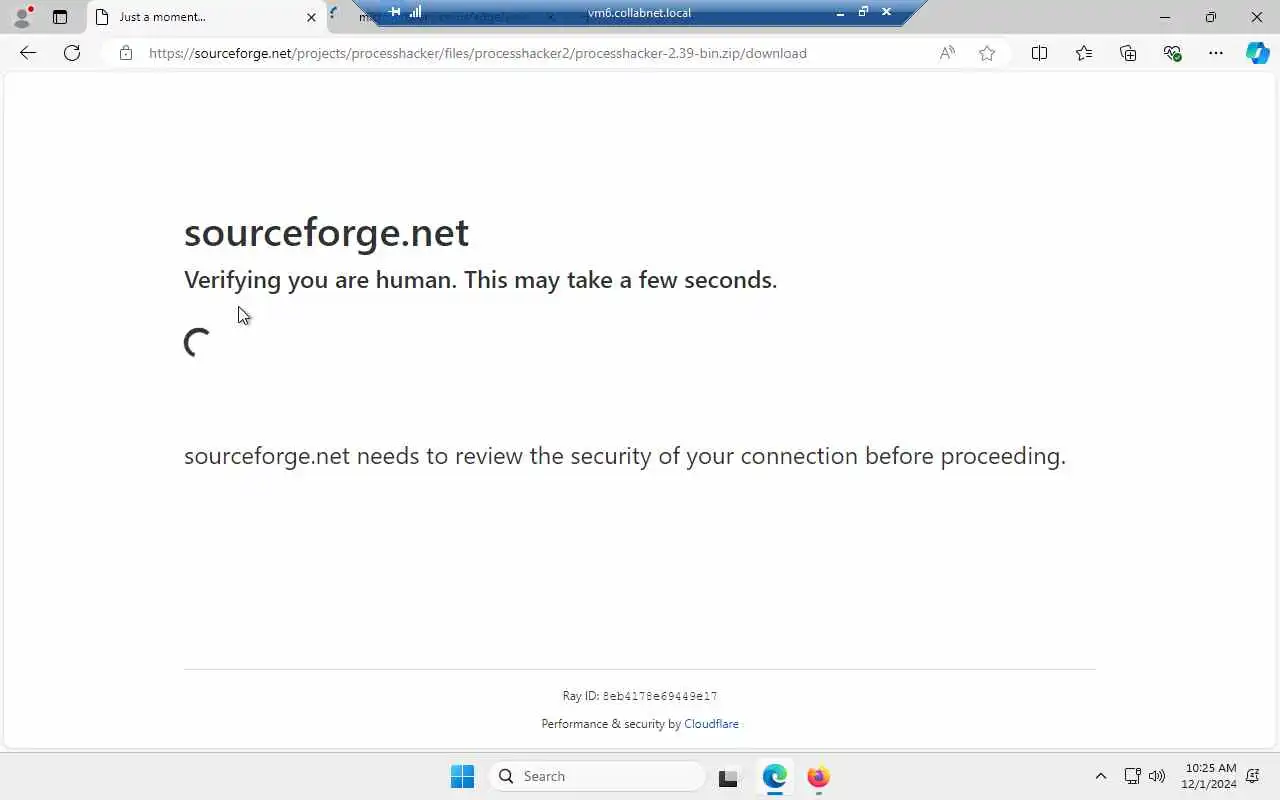Click the browser Back arrow
The width and height of the screenshot is (1280, 800).
[x=28, y=53]
